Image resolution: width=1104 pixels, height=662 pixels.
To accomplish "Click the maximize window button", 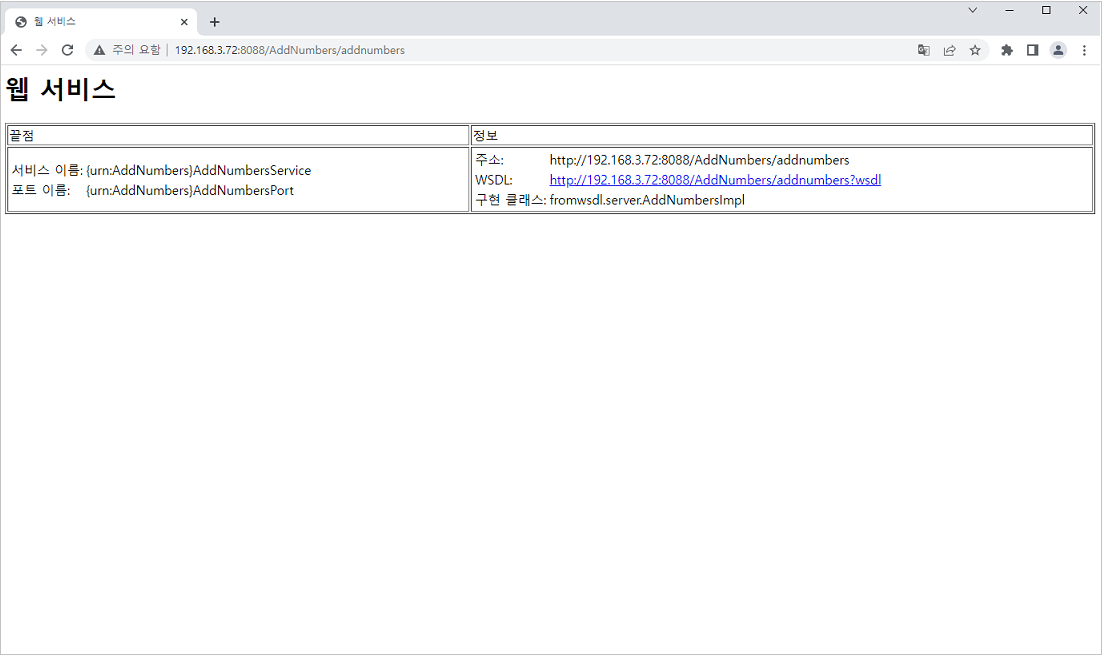I will pyautogui.click(x=1047, y=9).
